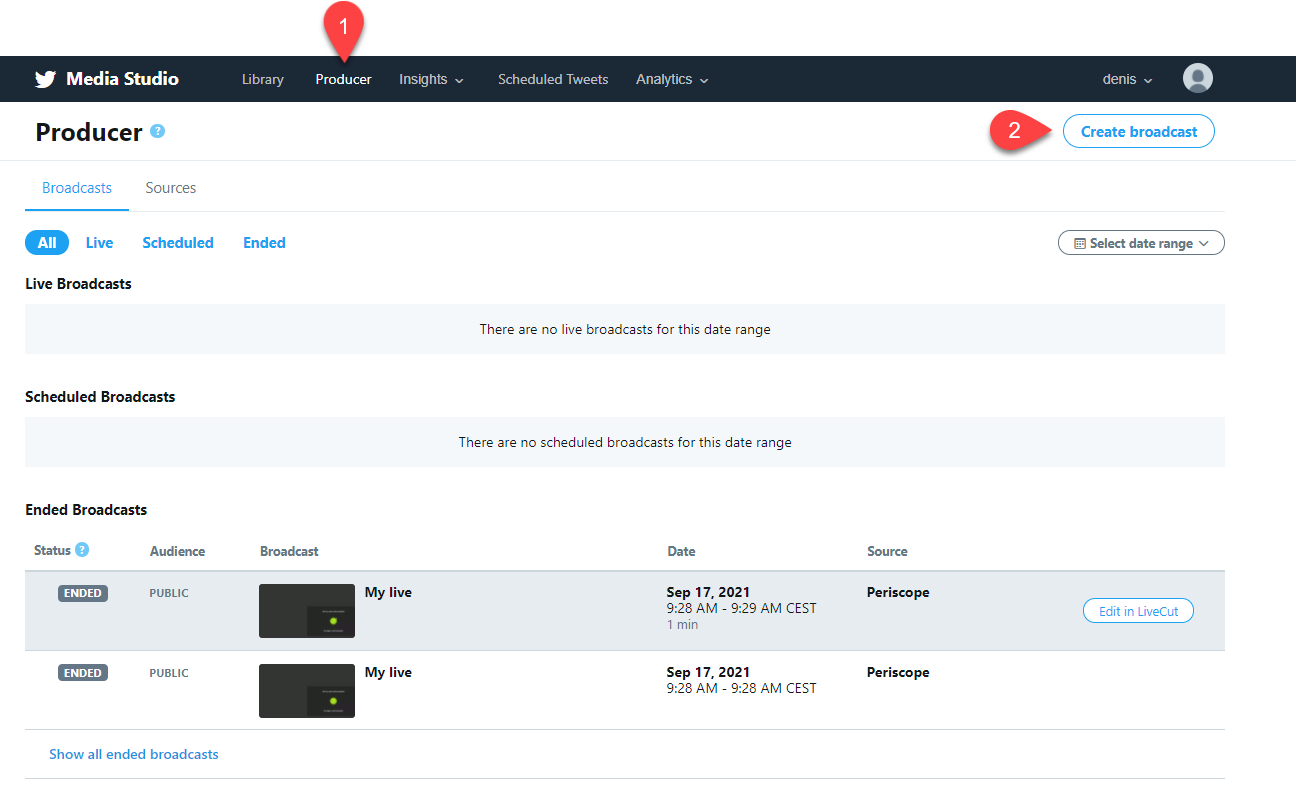Click 9:28 AM - 9:28 AM CEST time text
Viewport: 1296px width, 796px height.
pyautogui.click(x=742, y=688)
